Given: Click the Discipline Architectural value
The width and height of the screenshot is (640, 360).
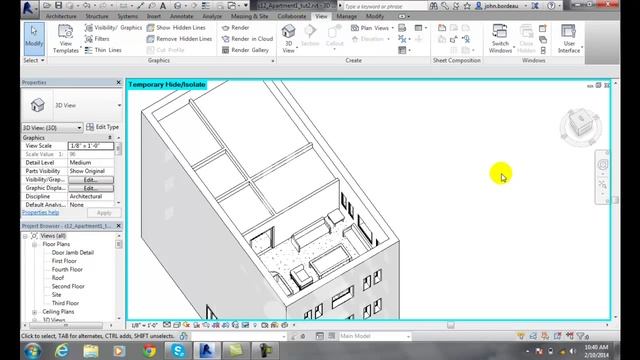Looking at the screenshot, I should click(91, 196).
